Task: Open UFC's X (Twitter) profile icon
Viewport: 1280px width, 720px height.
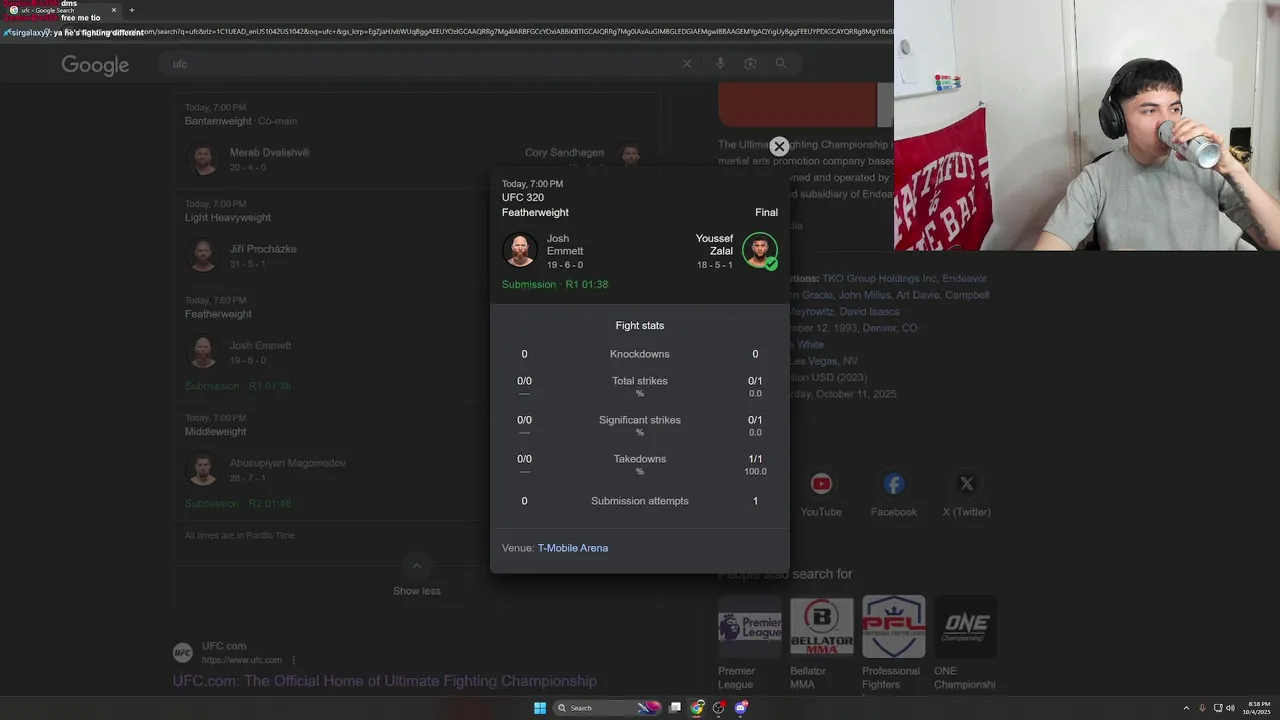Action: [966, 484]
